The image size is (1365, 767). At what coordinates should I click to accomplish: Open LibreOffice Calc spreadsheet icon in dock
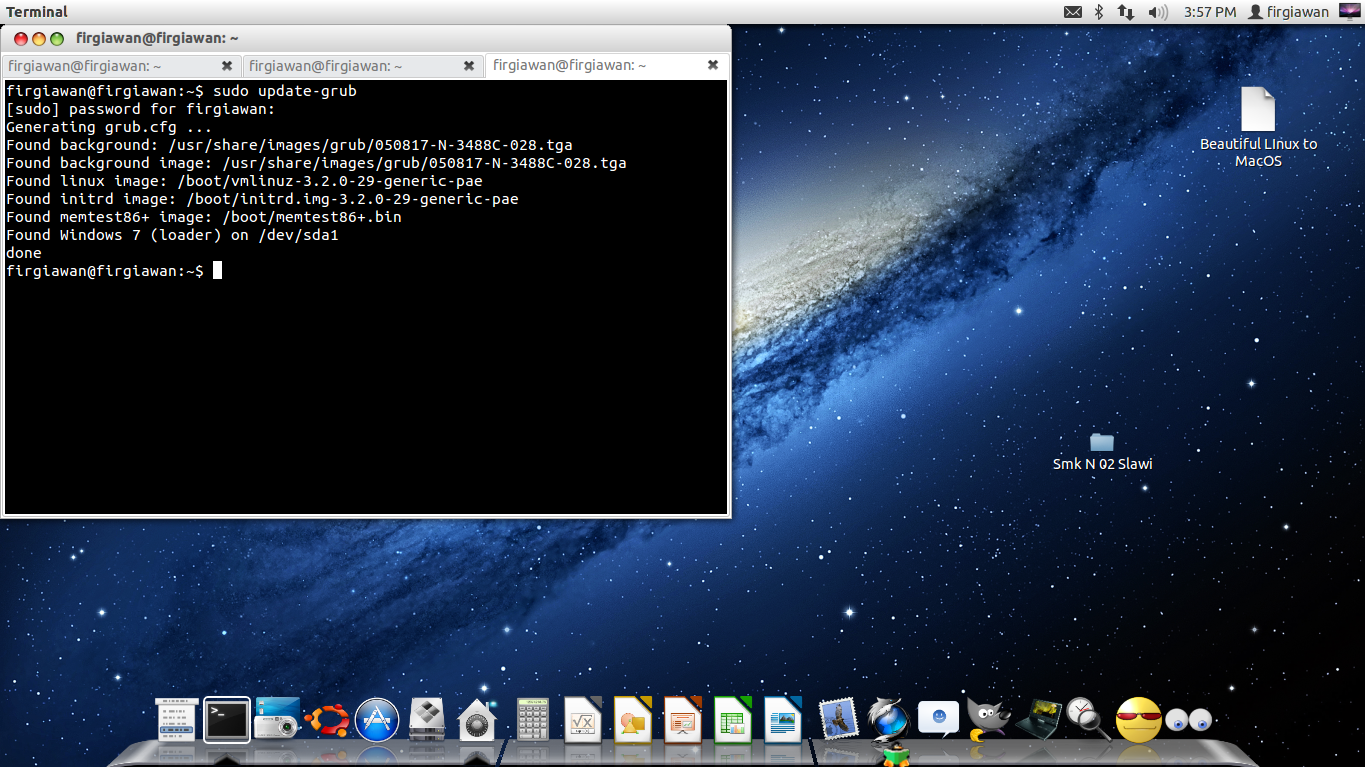(x=733, y=720)
